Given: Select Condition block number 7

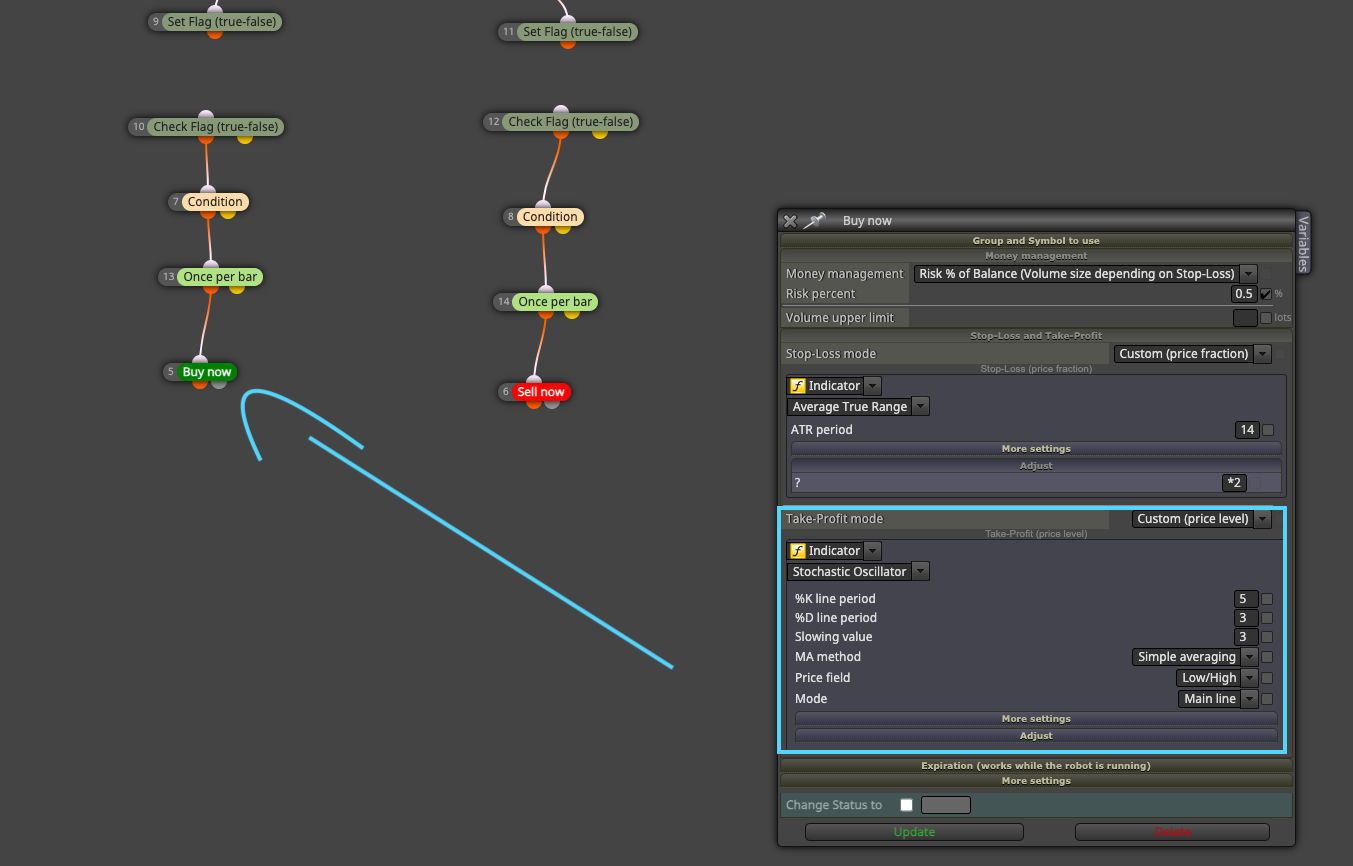Looking at the screenshot, I should point(215,202).
